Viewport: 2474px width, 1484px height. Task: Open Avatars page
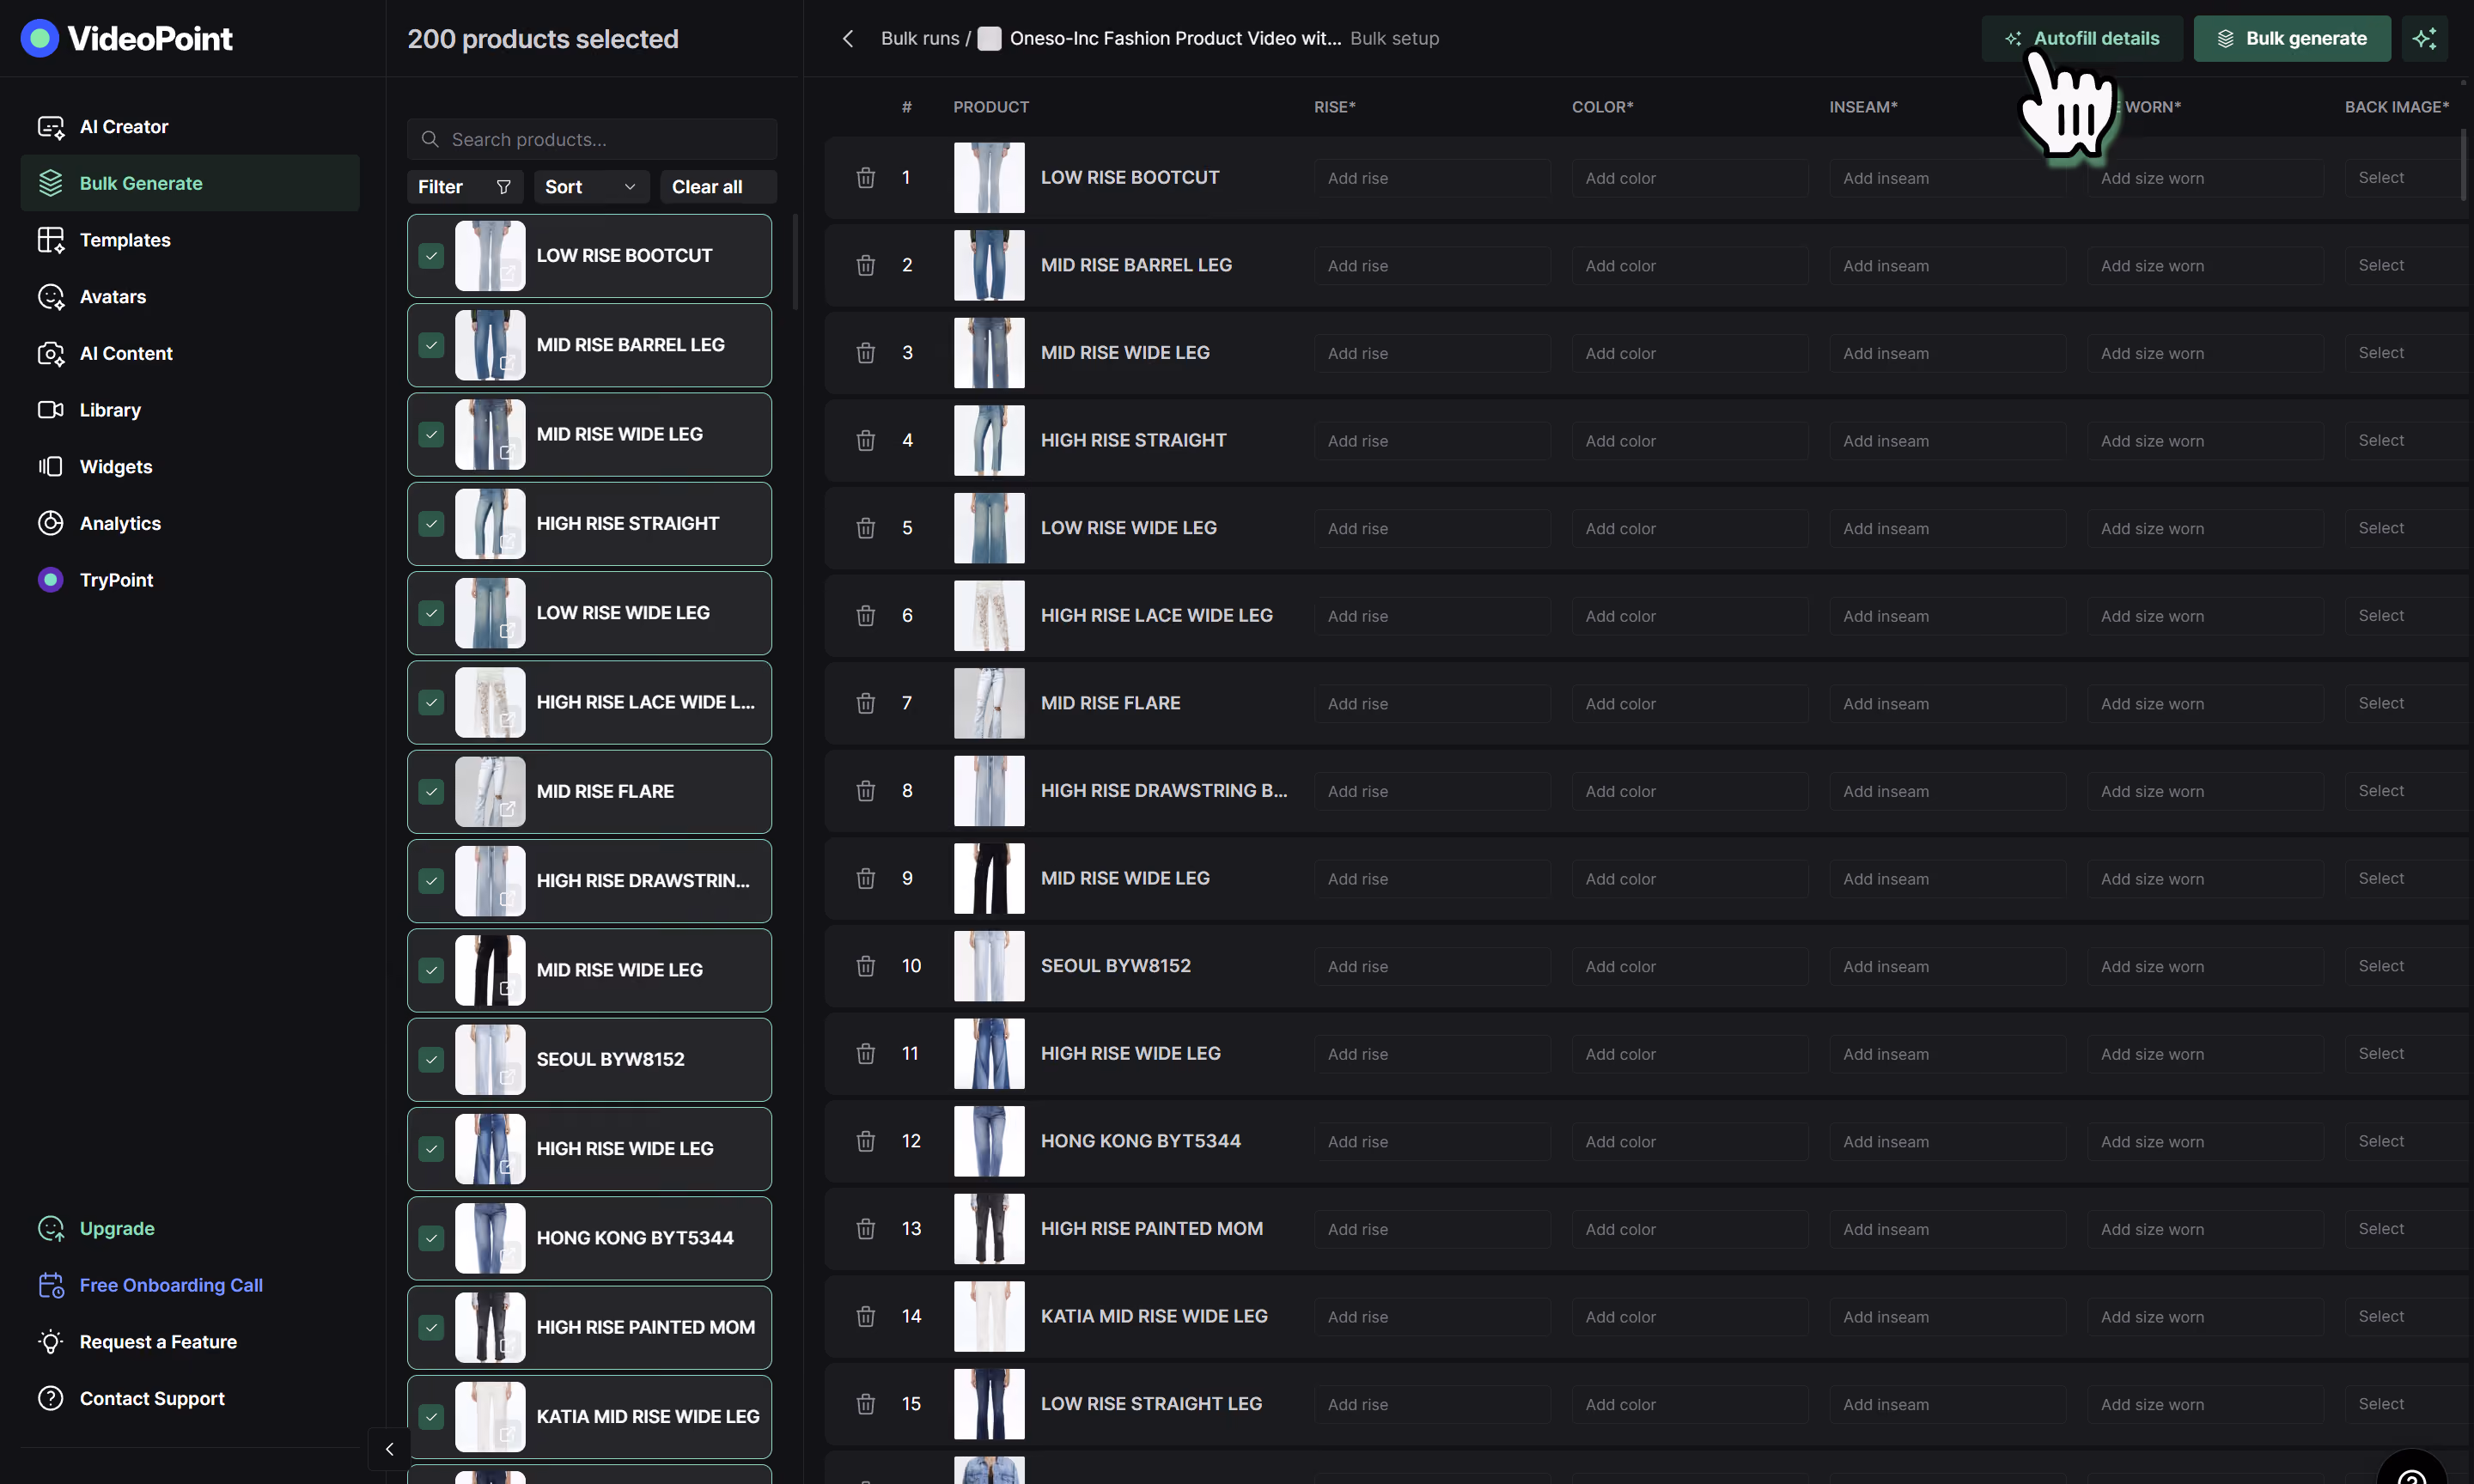click(190, 297)
